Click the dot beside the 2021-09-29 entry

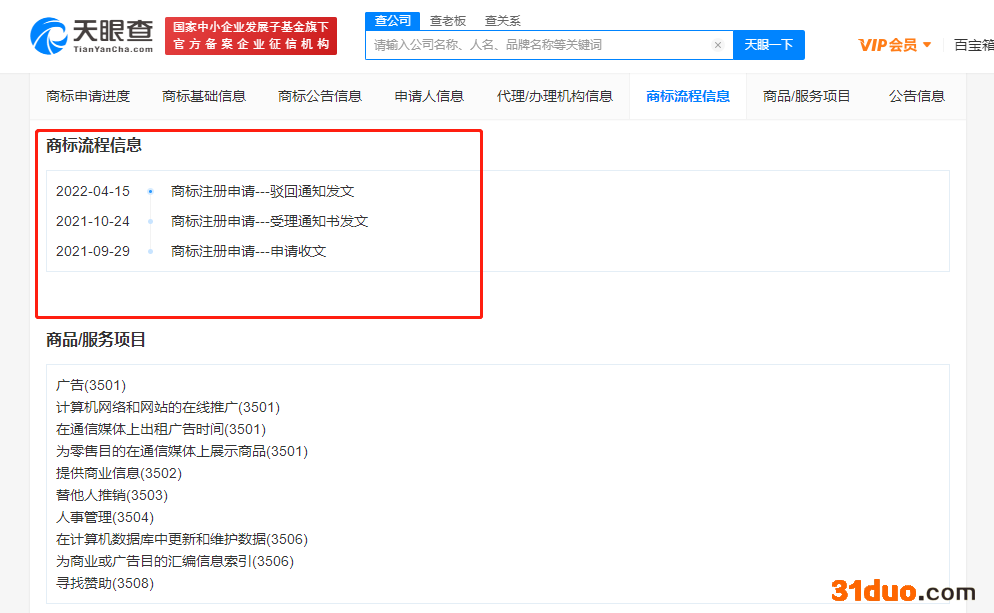(x=151, y=252)
